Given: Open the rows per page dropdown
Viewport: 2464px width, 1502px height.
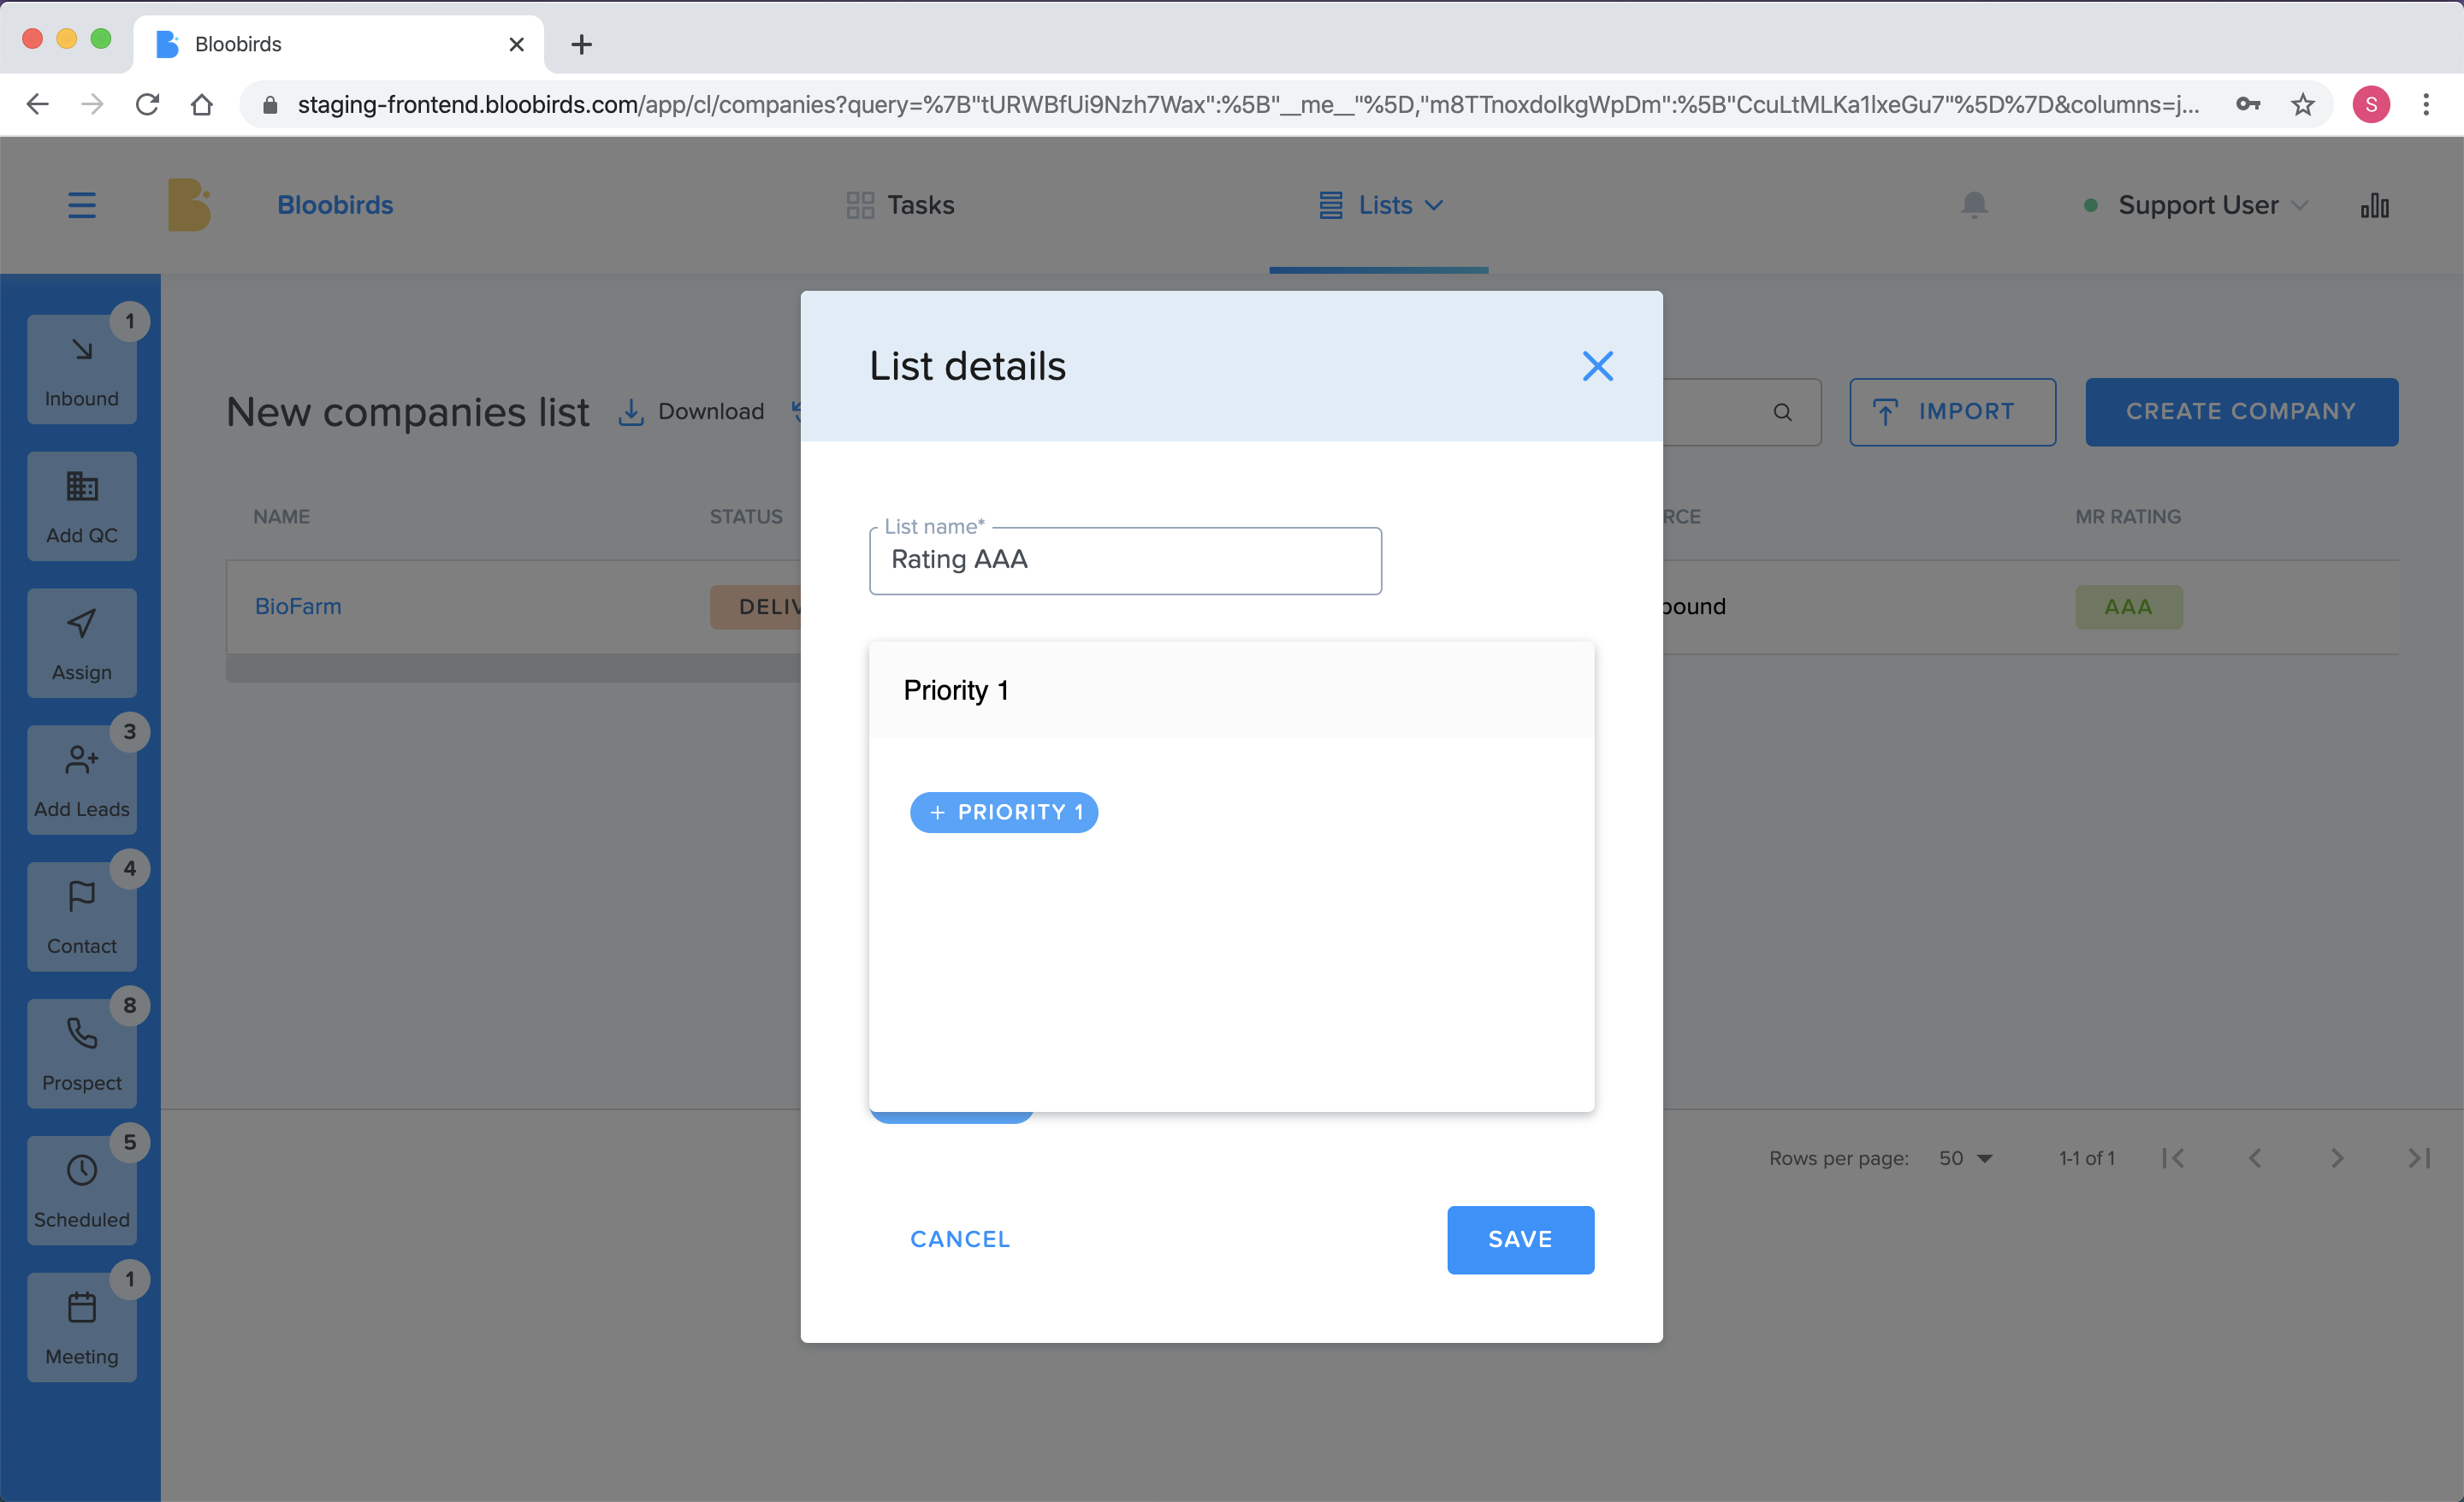Looking at the screenshot, I should [x=1965, y=1158].
